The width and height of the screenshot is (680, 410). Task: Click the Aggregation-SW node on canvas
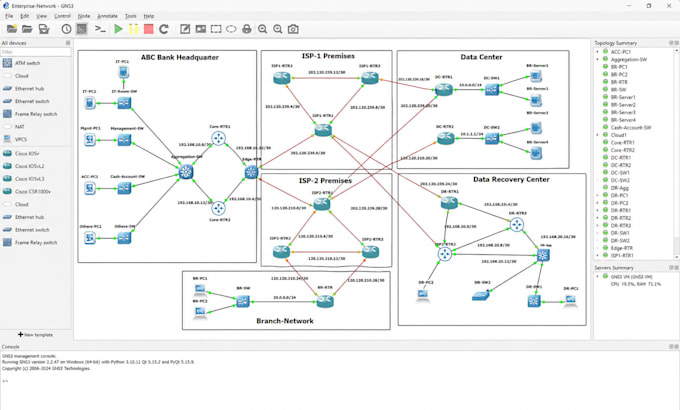pyautogui.click(x=186, y=172)
